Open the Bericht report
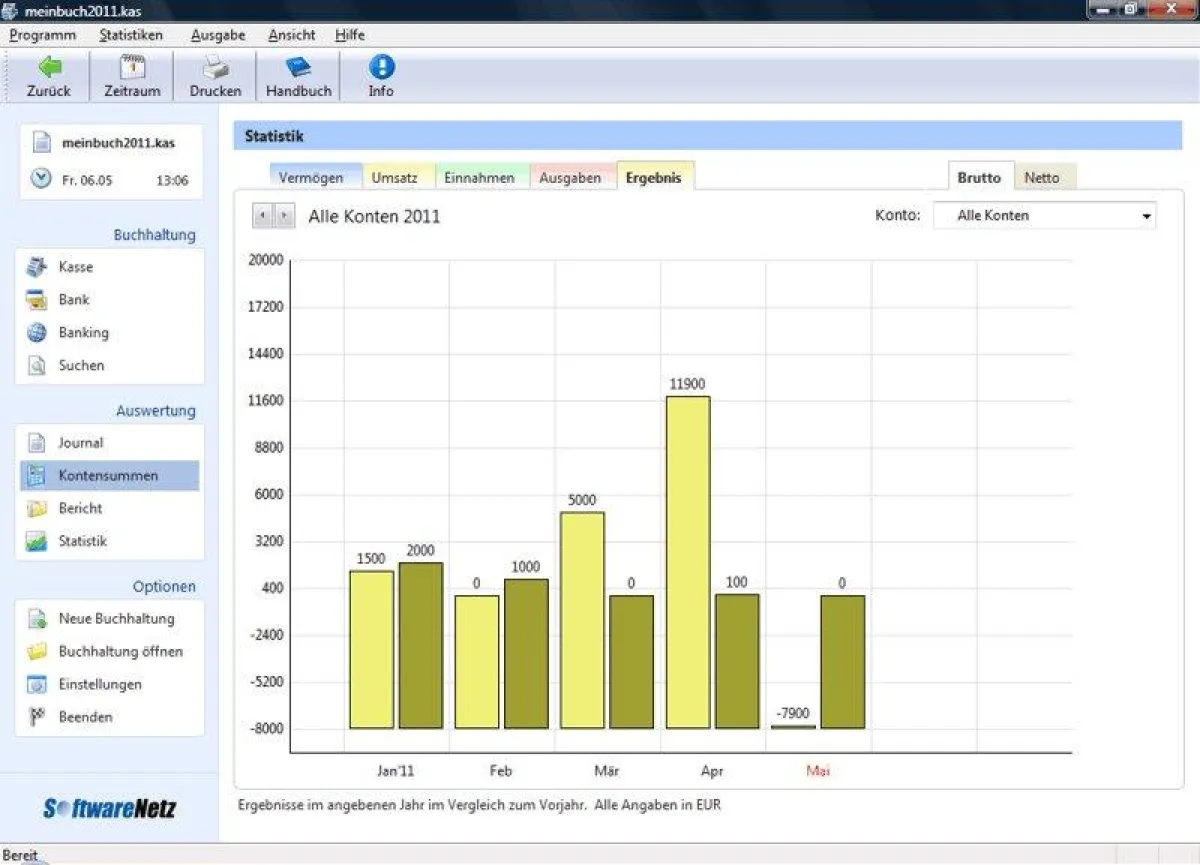Viewport: 1200px width, 865px height. coord(81,508)
